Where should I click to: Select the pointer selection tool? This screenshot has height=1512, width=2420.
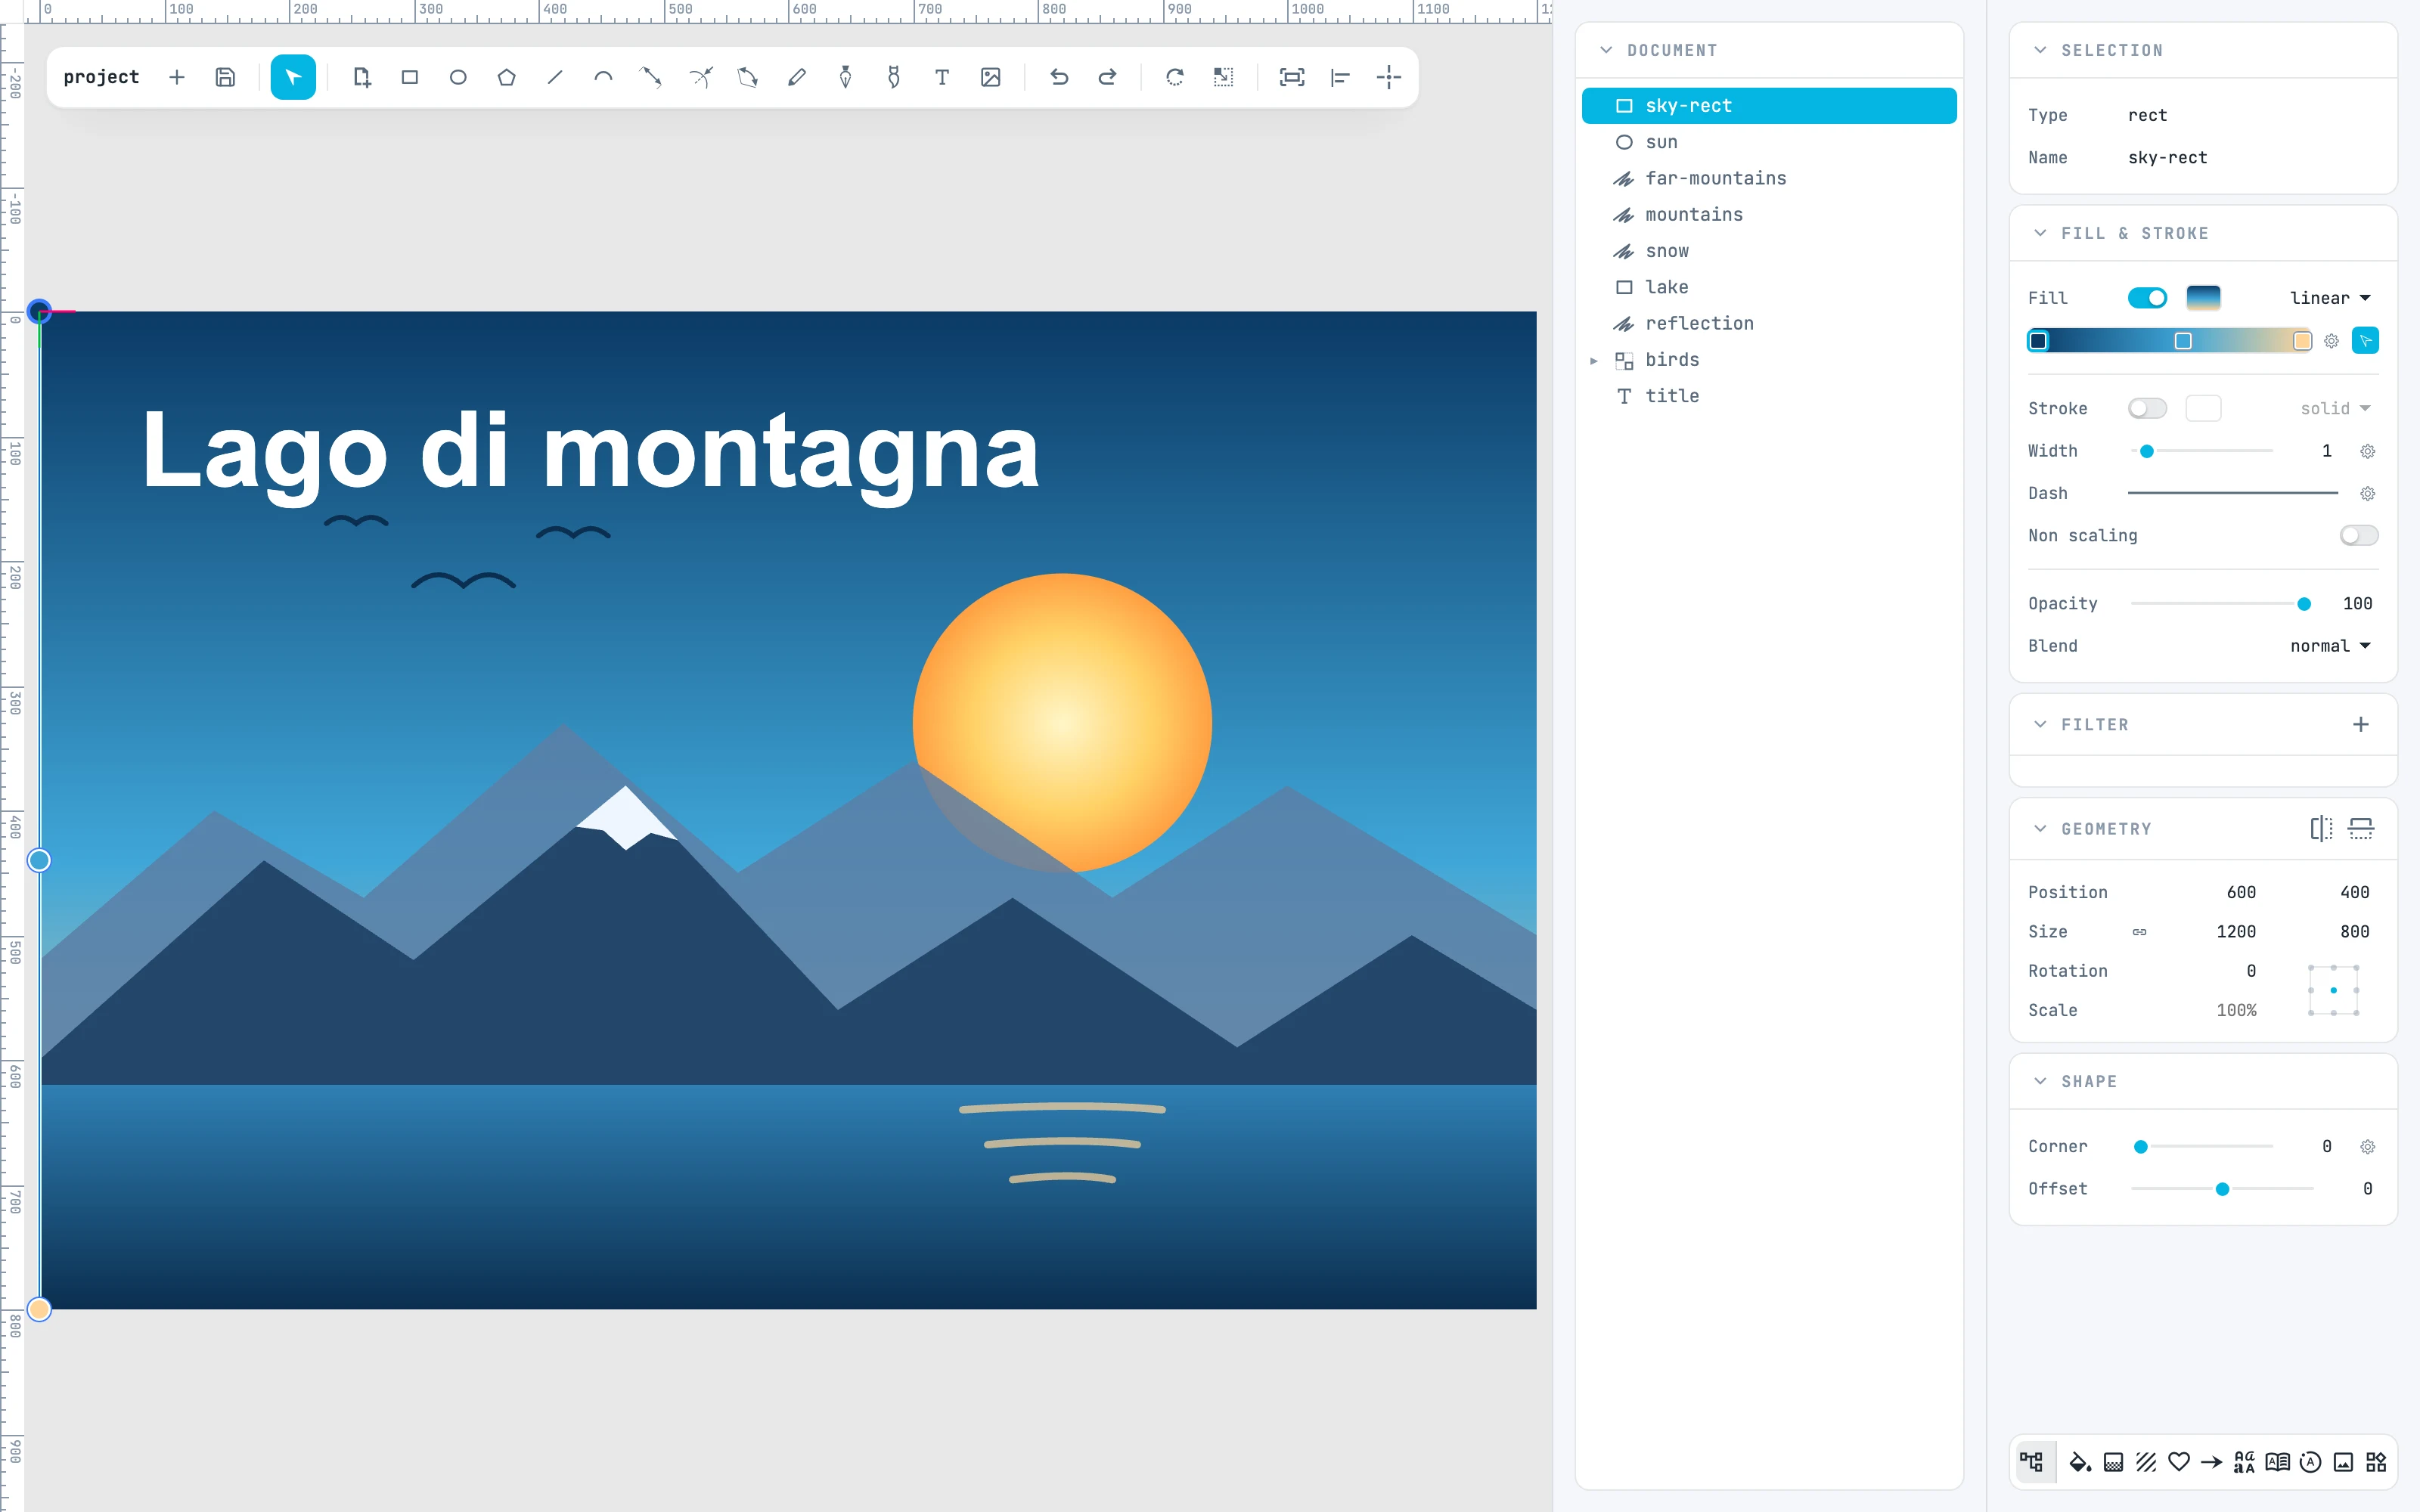pos(293,77)
